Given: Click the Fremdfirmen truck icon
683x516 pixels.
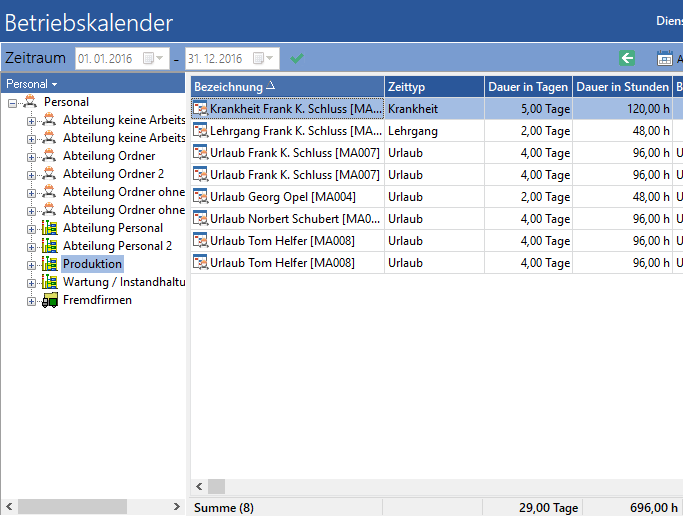Looking at the screenshot, I should (x=50, y=300).
